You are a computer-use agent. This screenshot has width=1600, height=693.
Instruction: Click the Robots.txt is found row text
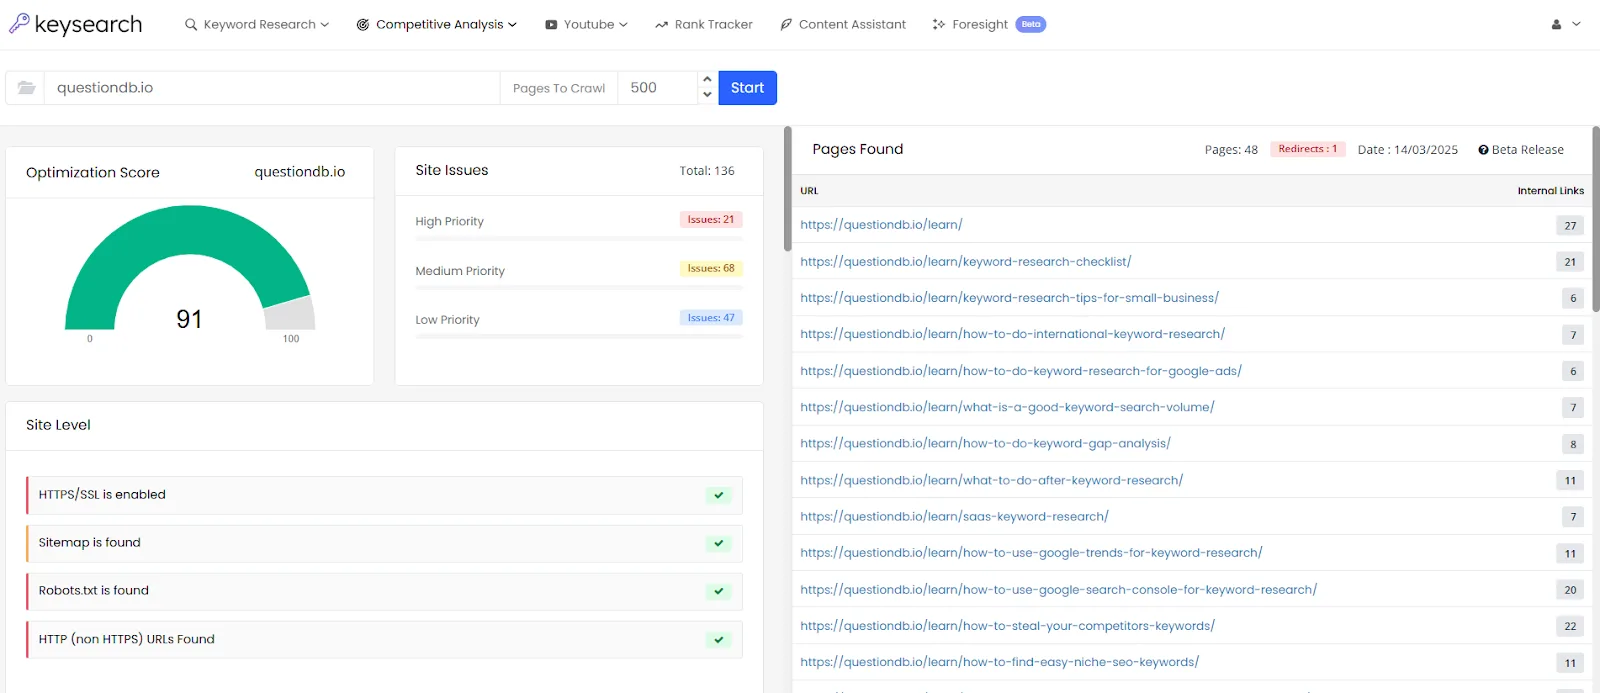tap(93, 591)
